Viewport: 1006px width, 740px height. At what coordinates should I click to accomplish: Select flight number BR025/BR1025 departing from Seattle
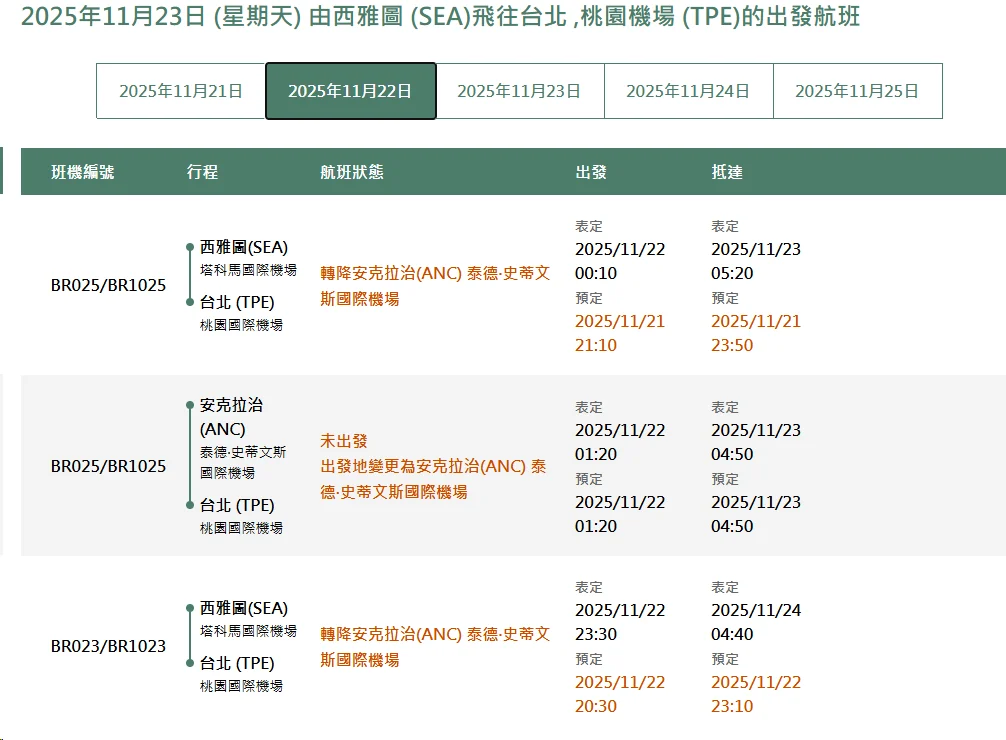[x=108, y=285]
